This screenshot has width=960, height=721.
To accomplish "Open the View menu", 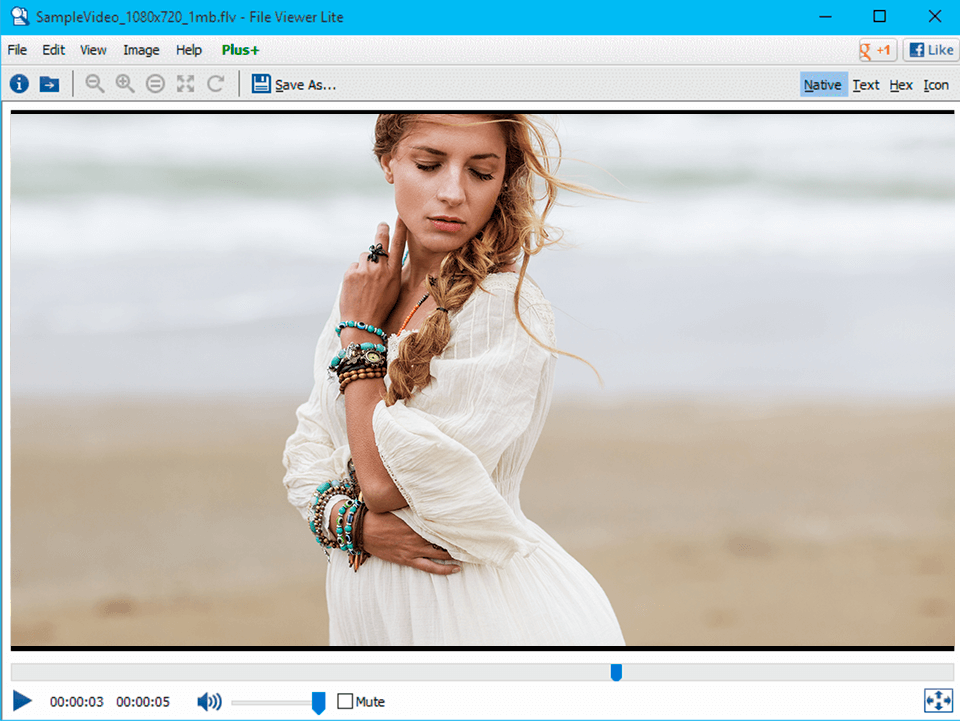I will point(92,49).
